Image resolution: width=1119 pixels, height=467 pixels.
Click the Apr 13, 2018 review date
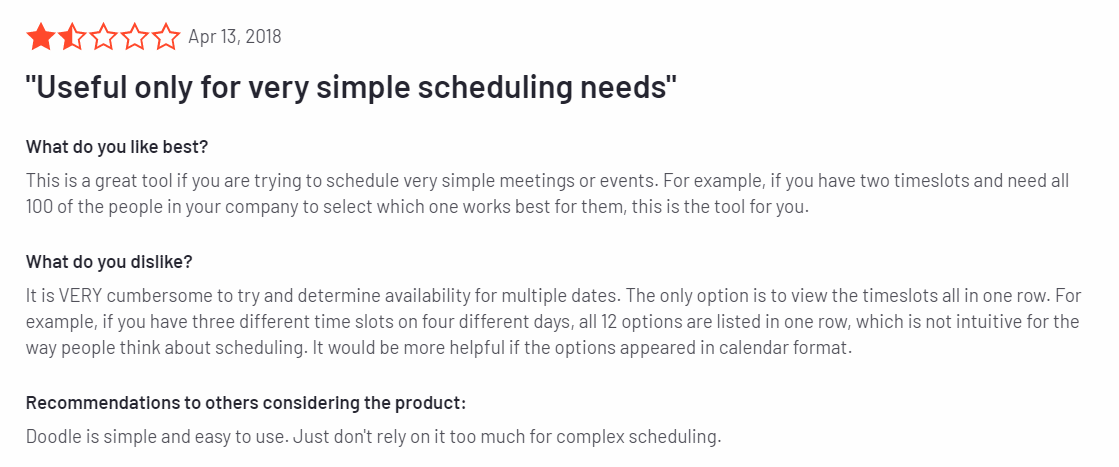coord(235,37)
